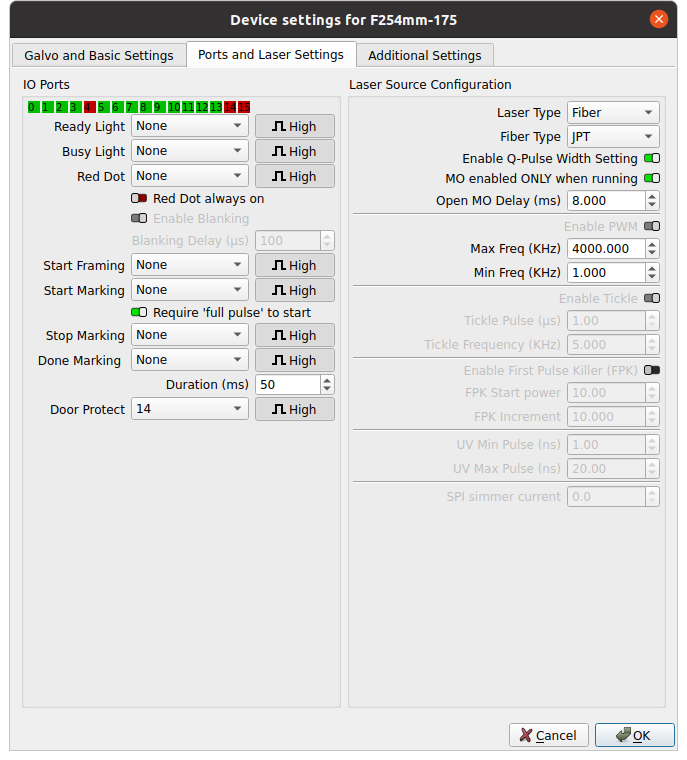Open Done Marking port dropdown

[190, 360]
